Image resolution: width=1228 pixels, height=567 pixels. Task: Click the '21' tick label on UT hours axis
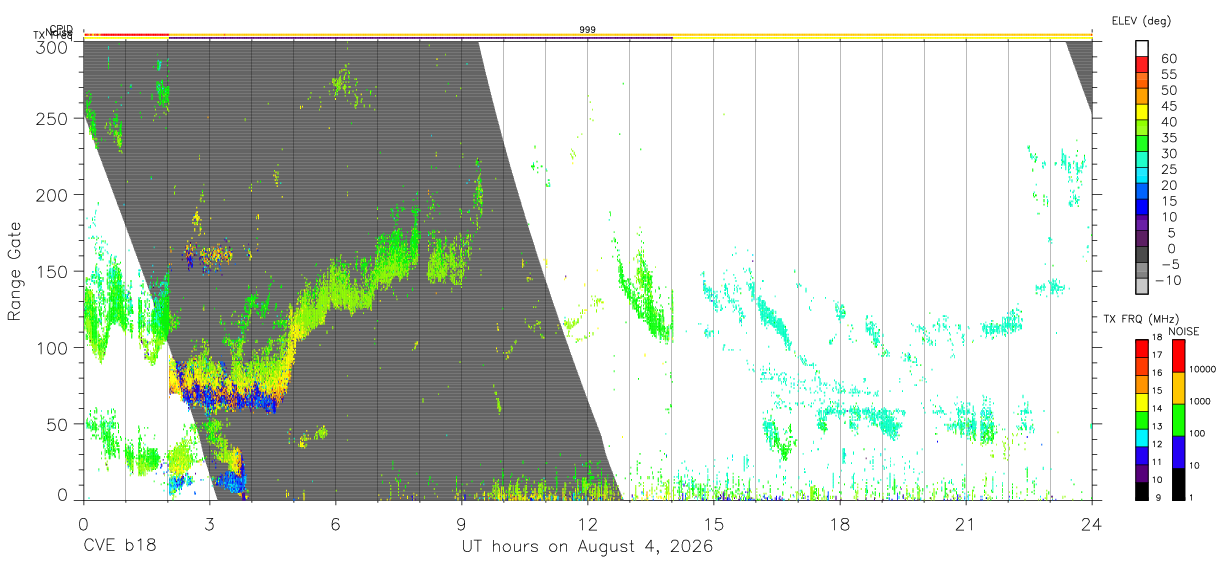pos(966,524)
